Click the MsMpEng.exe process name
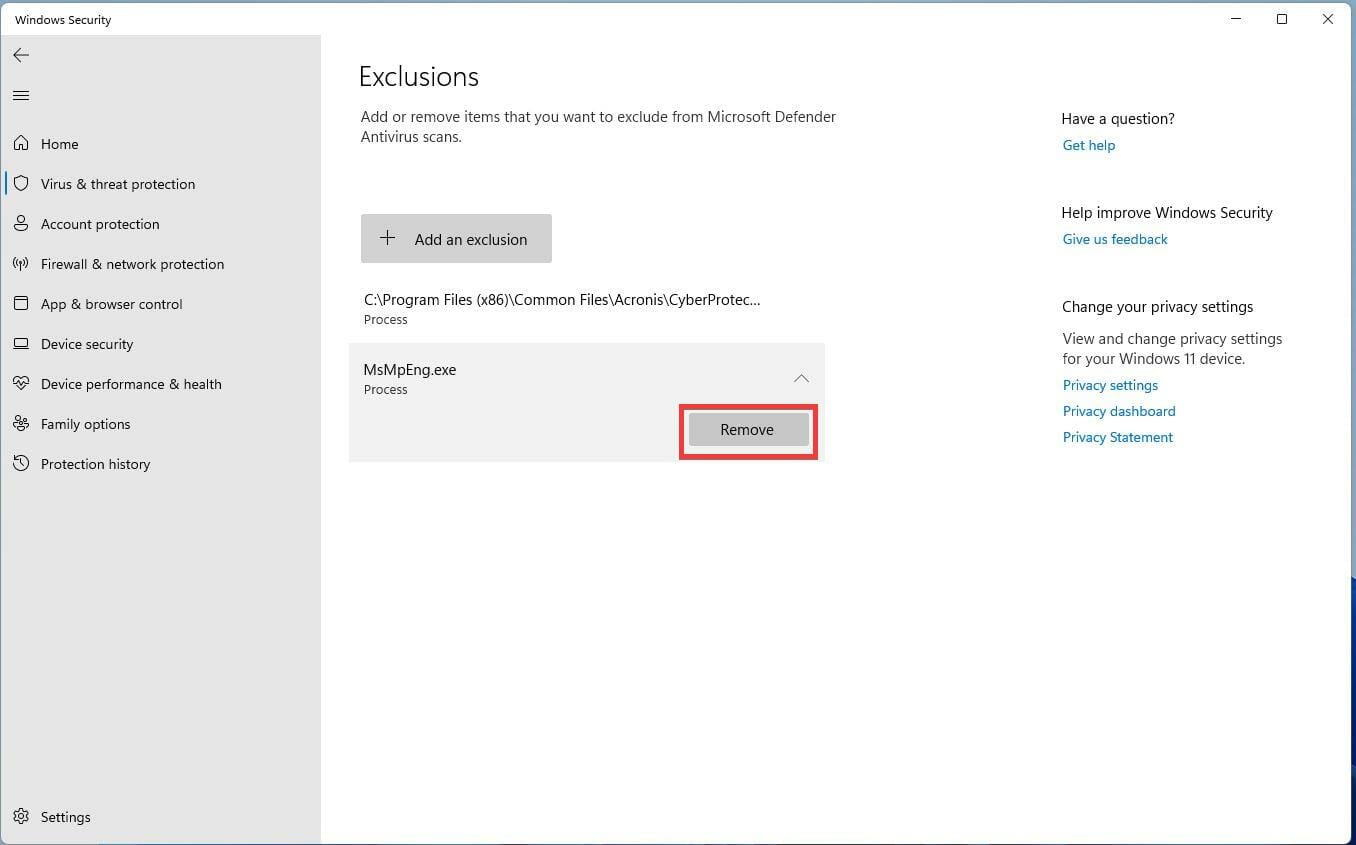 (410, 370)
